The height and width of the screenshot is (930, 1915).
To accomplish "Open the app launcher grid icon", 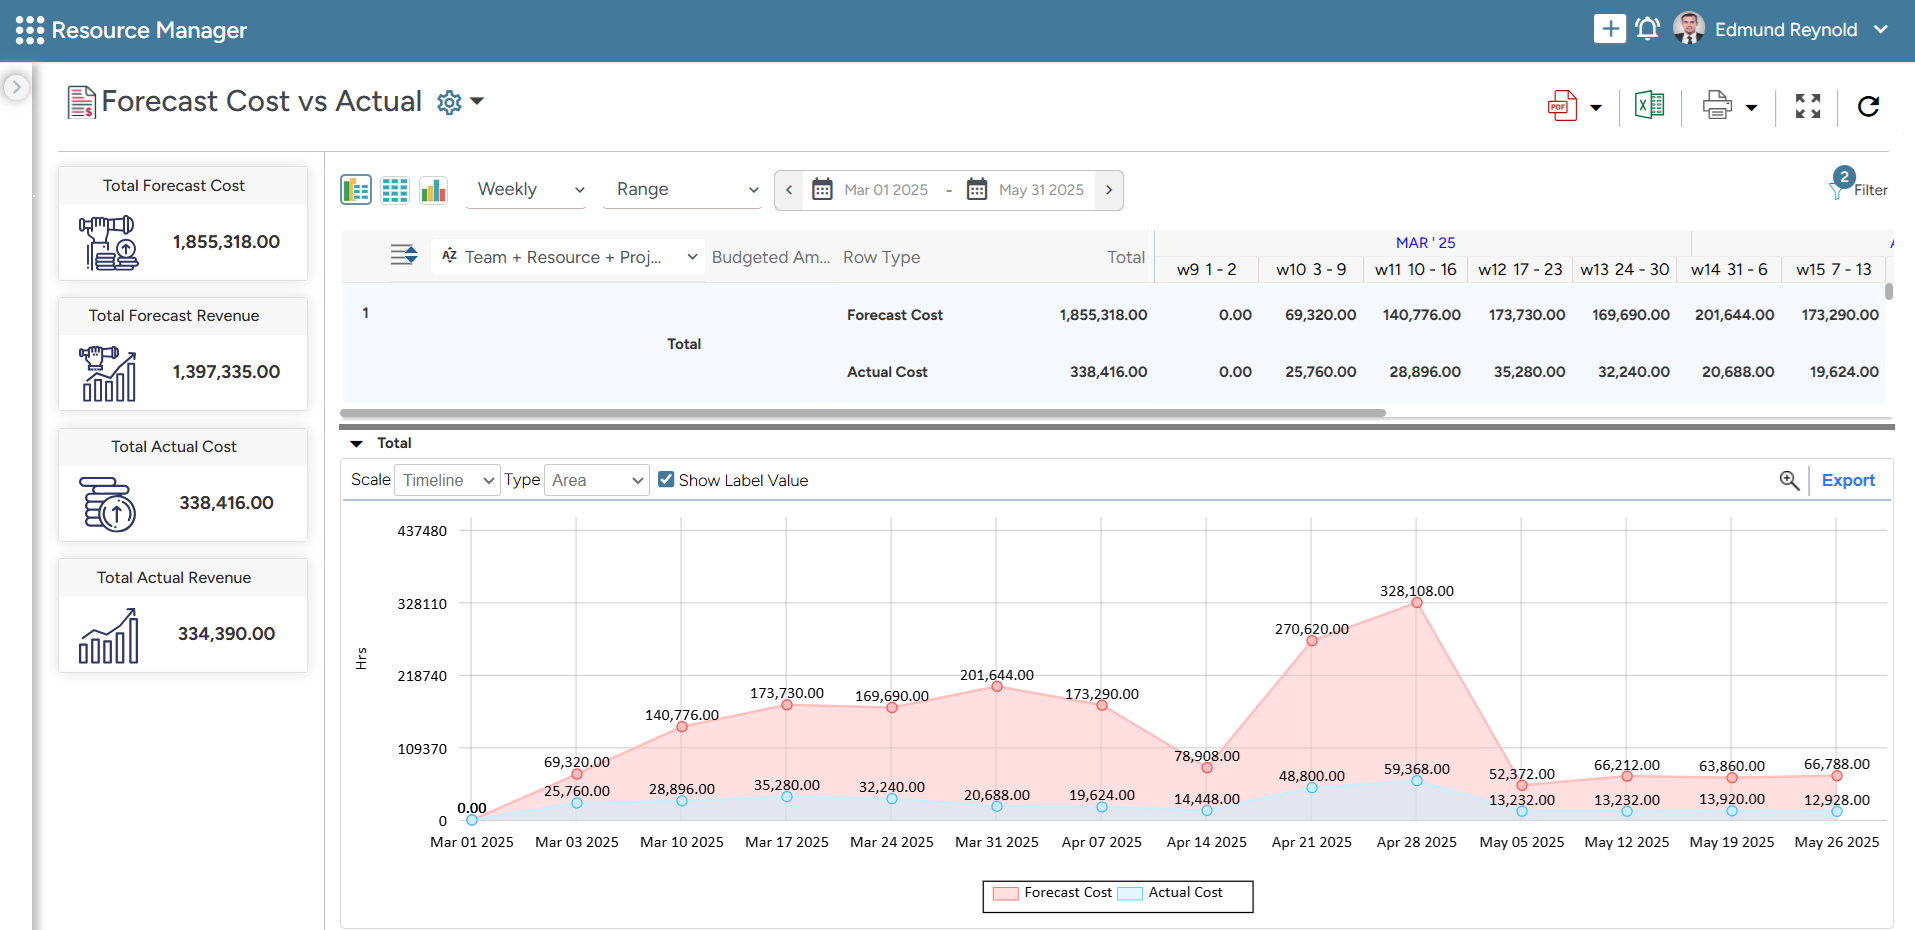I will tap(30, 30).
